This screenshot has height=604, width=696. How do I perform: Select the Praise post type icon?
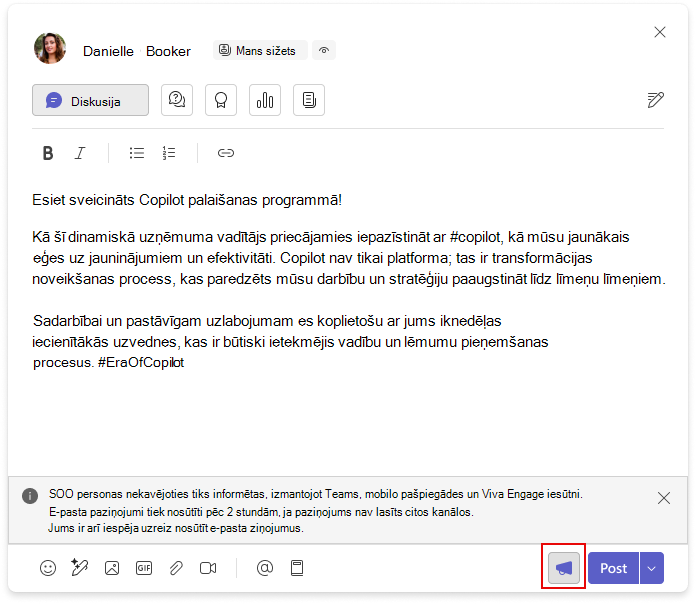(x=221, y=100)
